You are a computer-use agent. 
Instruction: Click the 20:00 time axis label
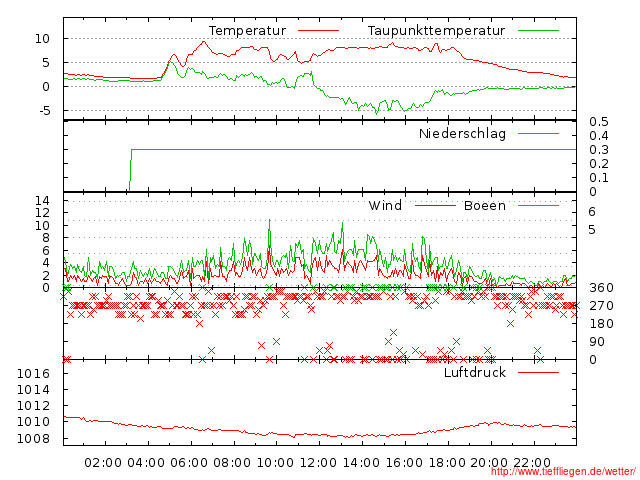(x=489, y=463)
